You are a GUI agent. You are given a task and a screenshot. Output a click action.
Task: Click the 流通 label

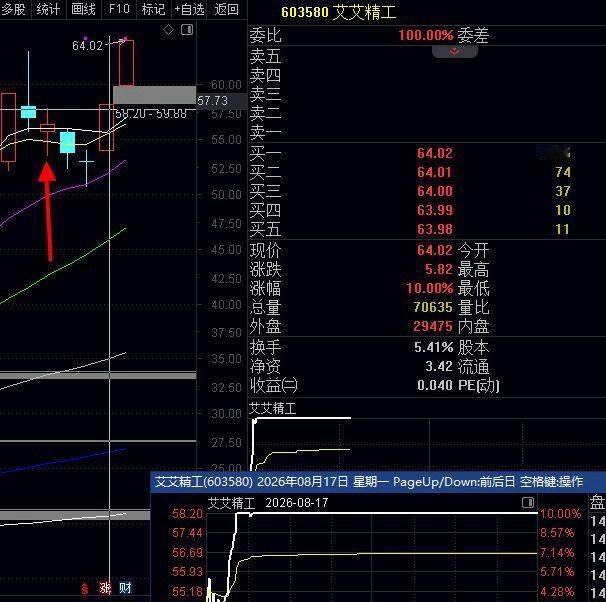(473, 367)
